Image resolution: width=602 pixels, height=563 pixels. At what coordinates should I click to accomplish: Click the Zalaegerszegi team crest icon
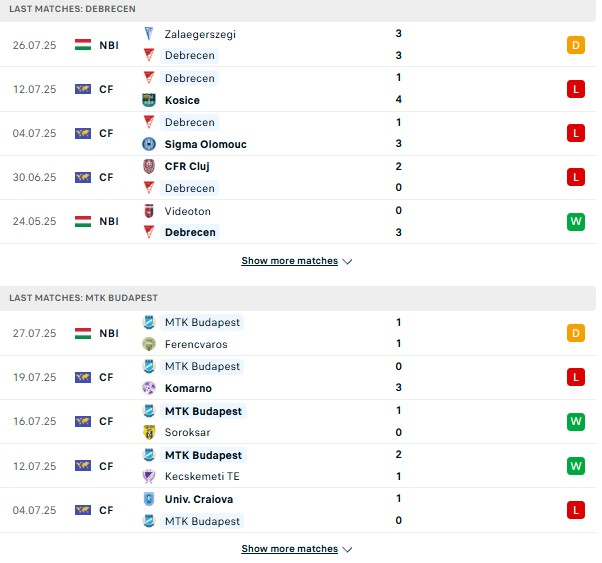pos(149,34)
